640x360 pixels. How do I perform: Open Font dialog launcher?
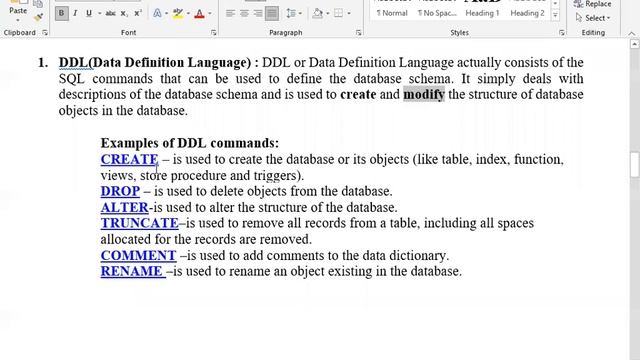pos(213,33)
